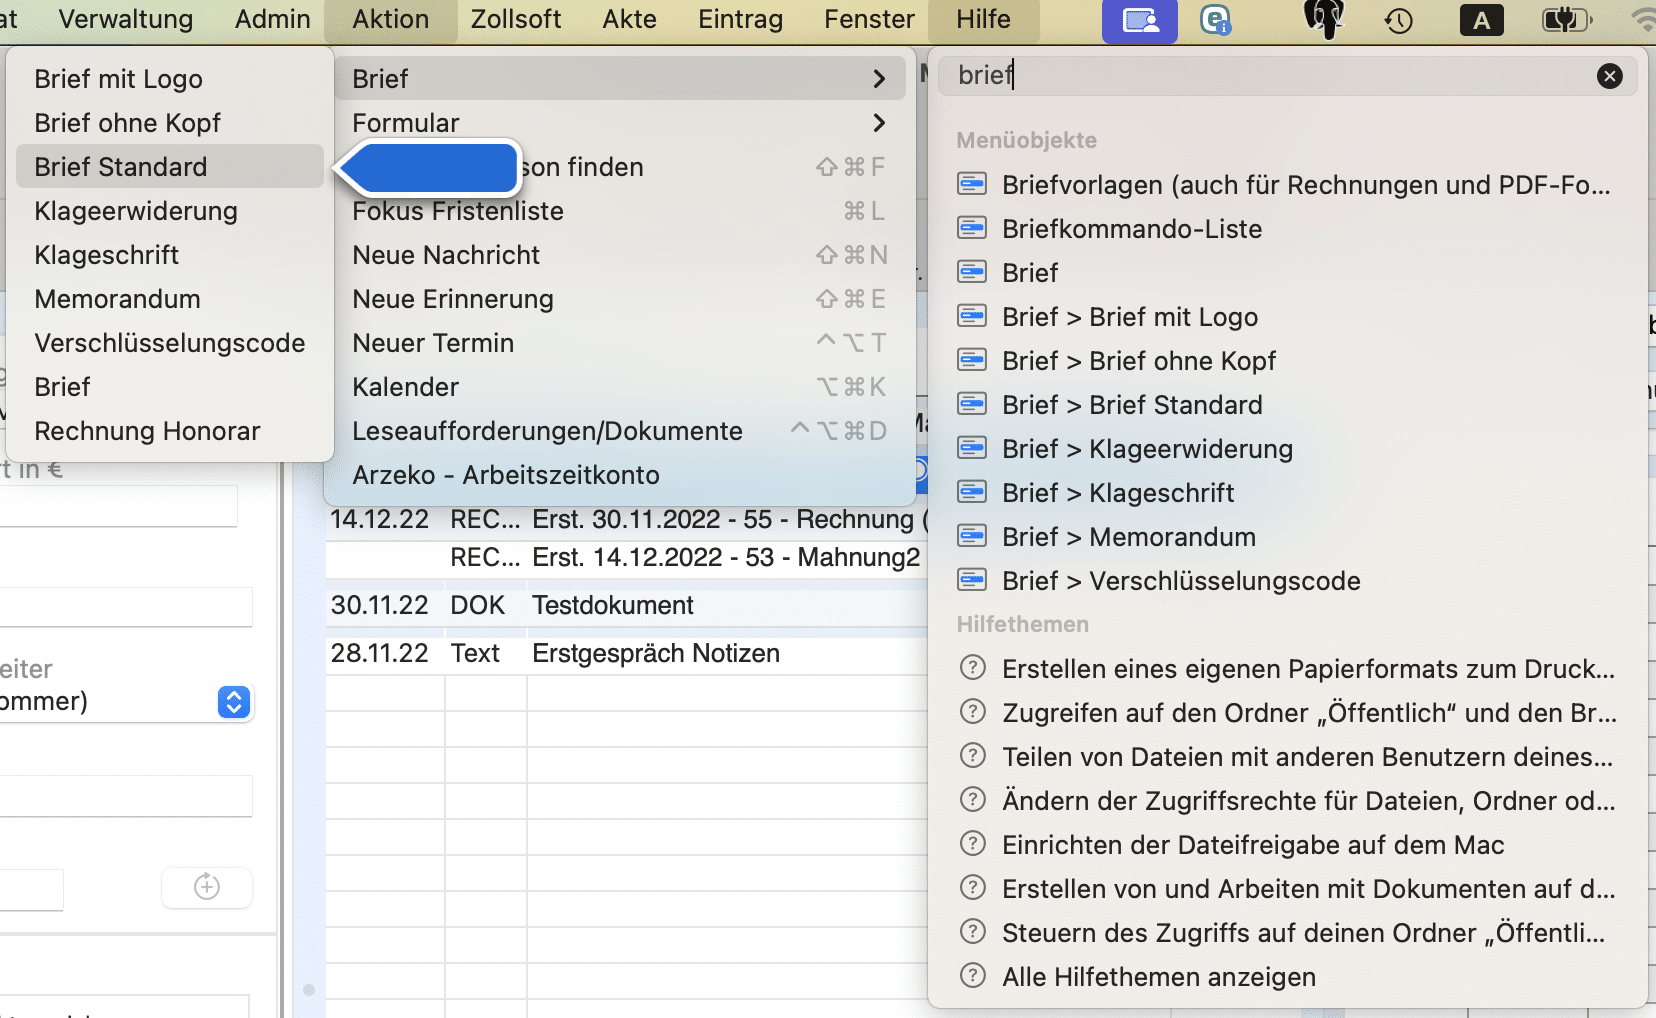
Task: Click icon beside Brief > Brief mit Logo result
Action: click(x=972, y=316)
